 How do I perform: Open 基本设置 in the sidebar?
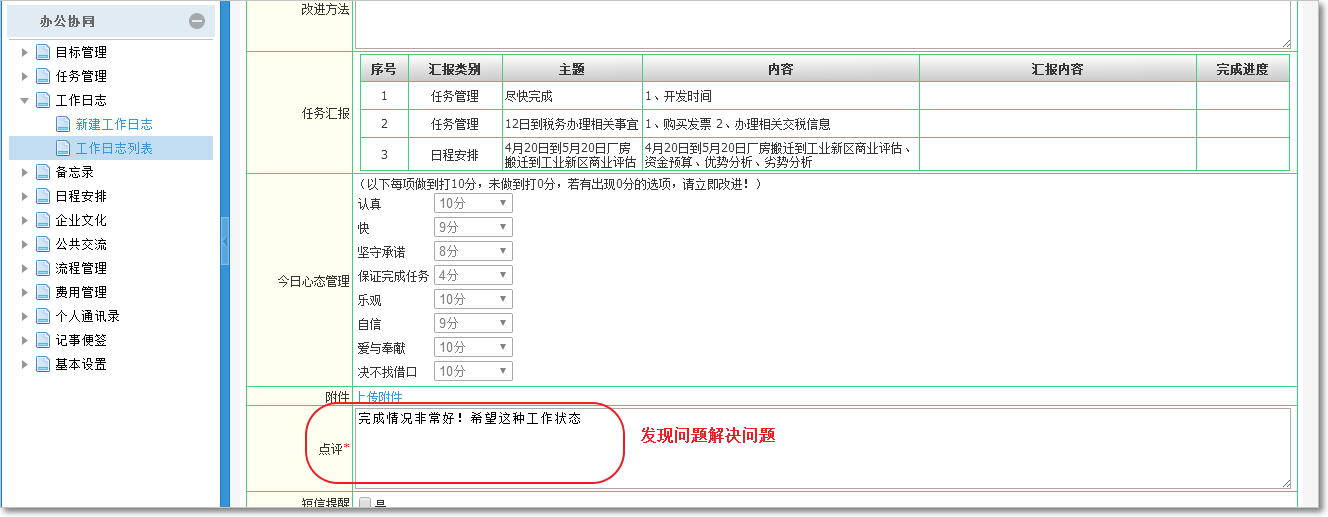tap(81, 364)
